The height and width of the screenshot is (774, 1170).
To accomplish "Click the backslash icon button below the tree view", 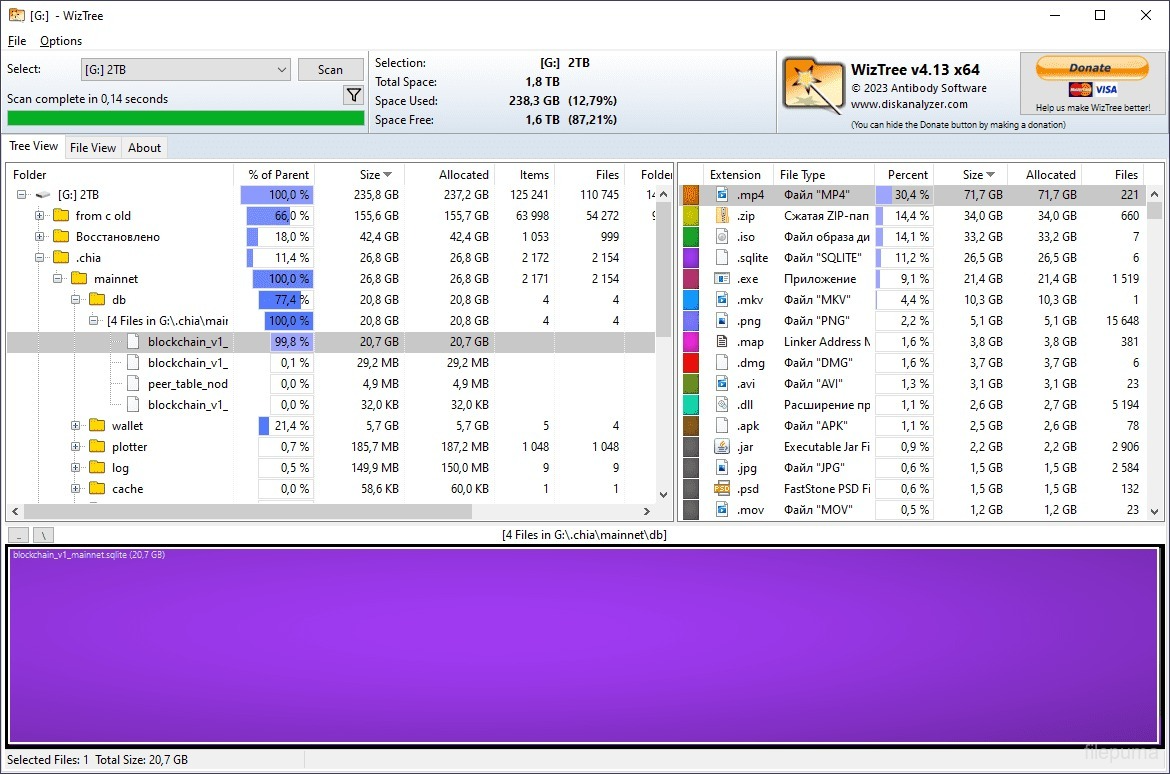I will click(x=42, y=535).
